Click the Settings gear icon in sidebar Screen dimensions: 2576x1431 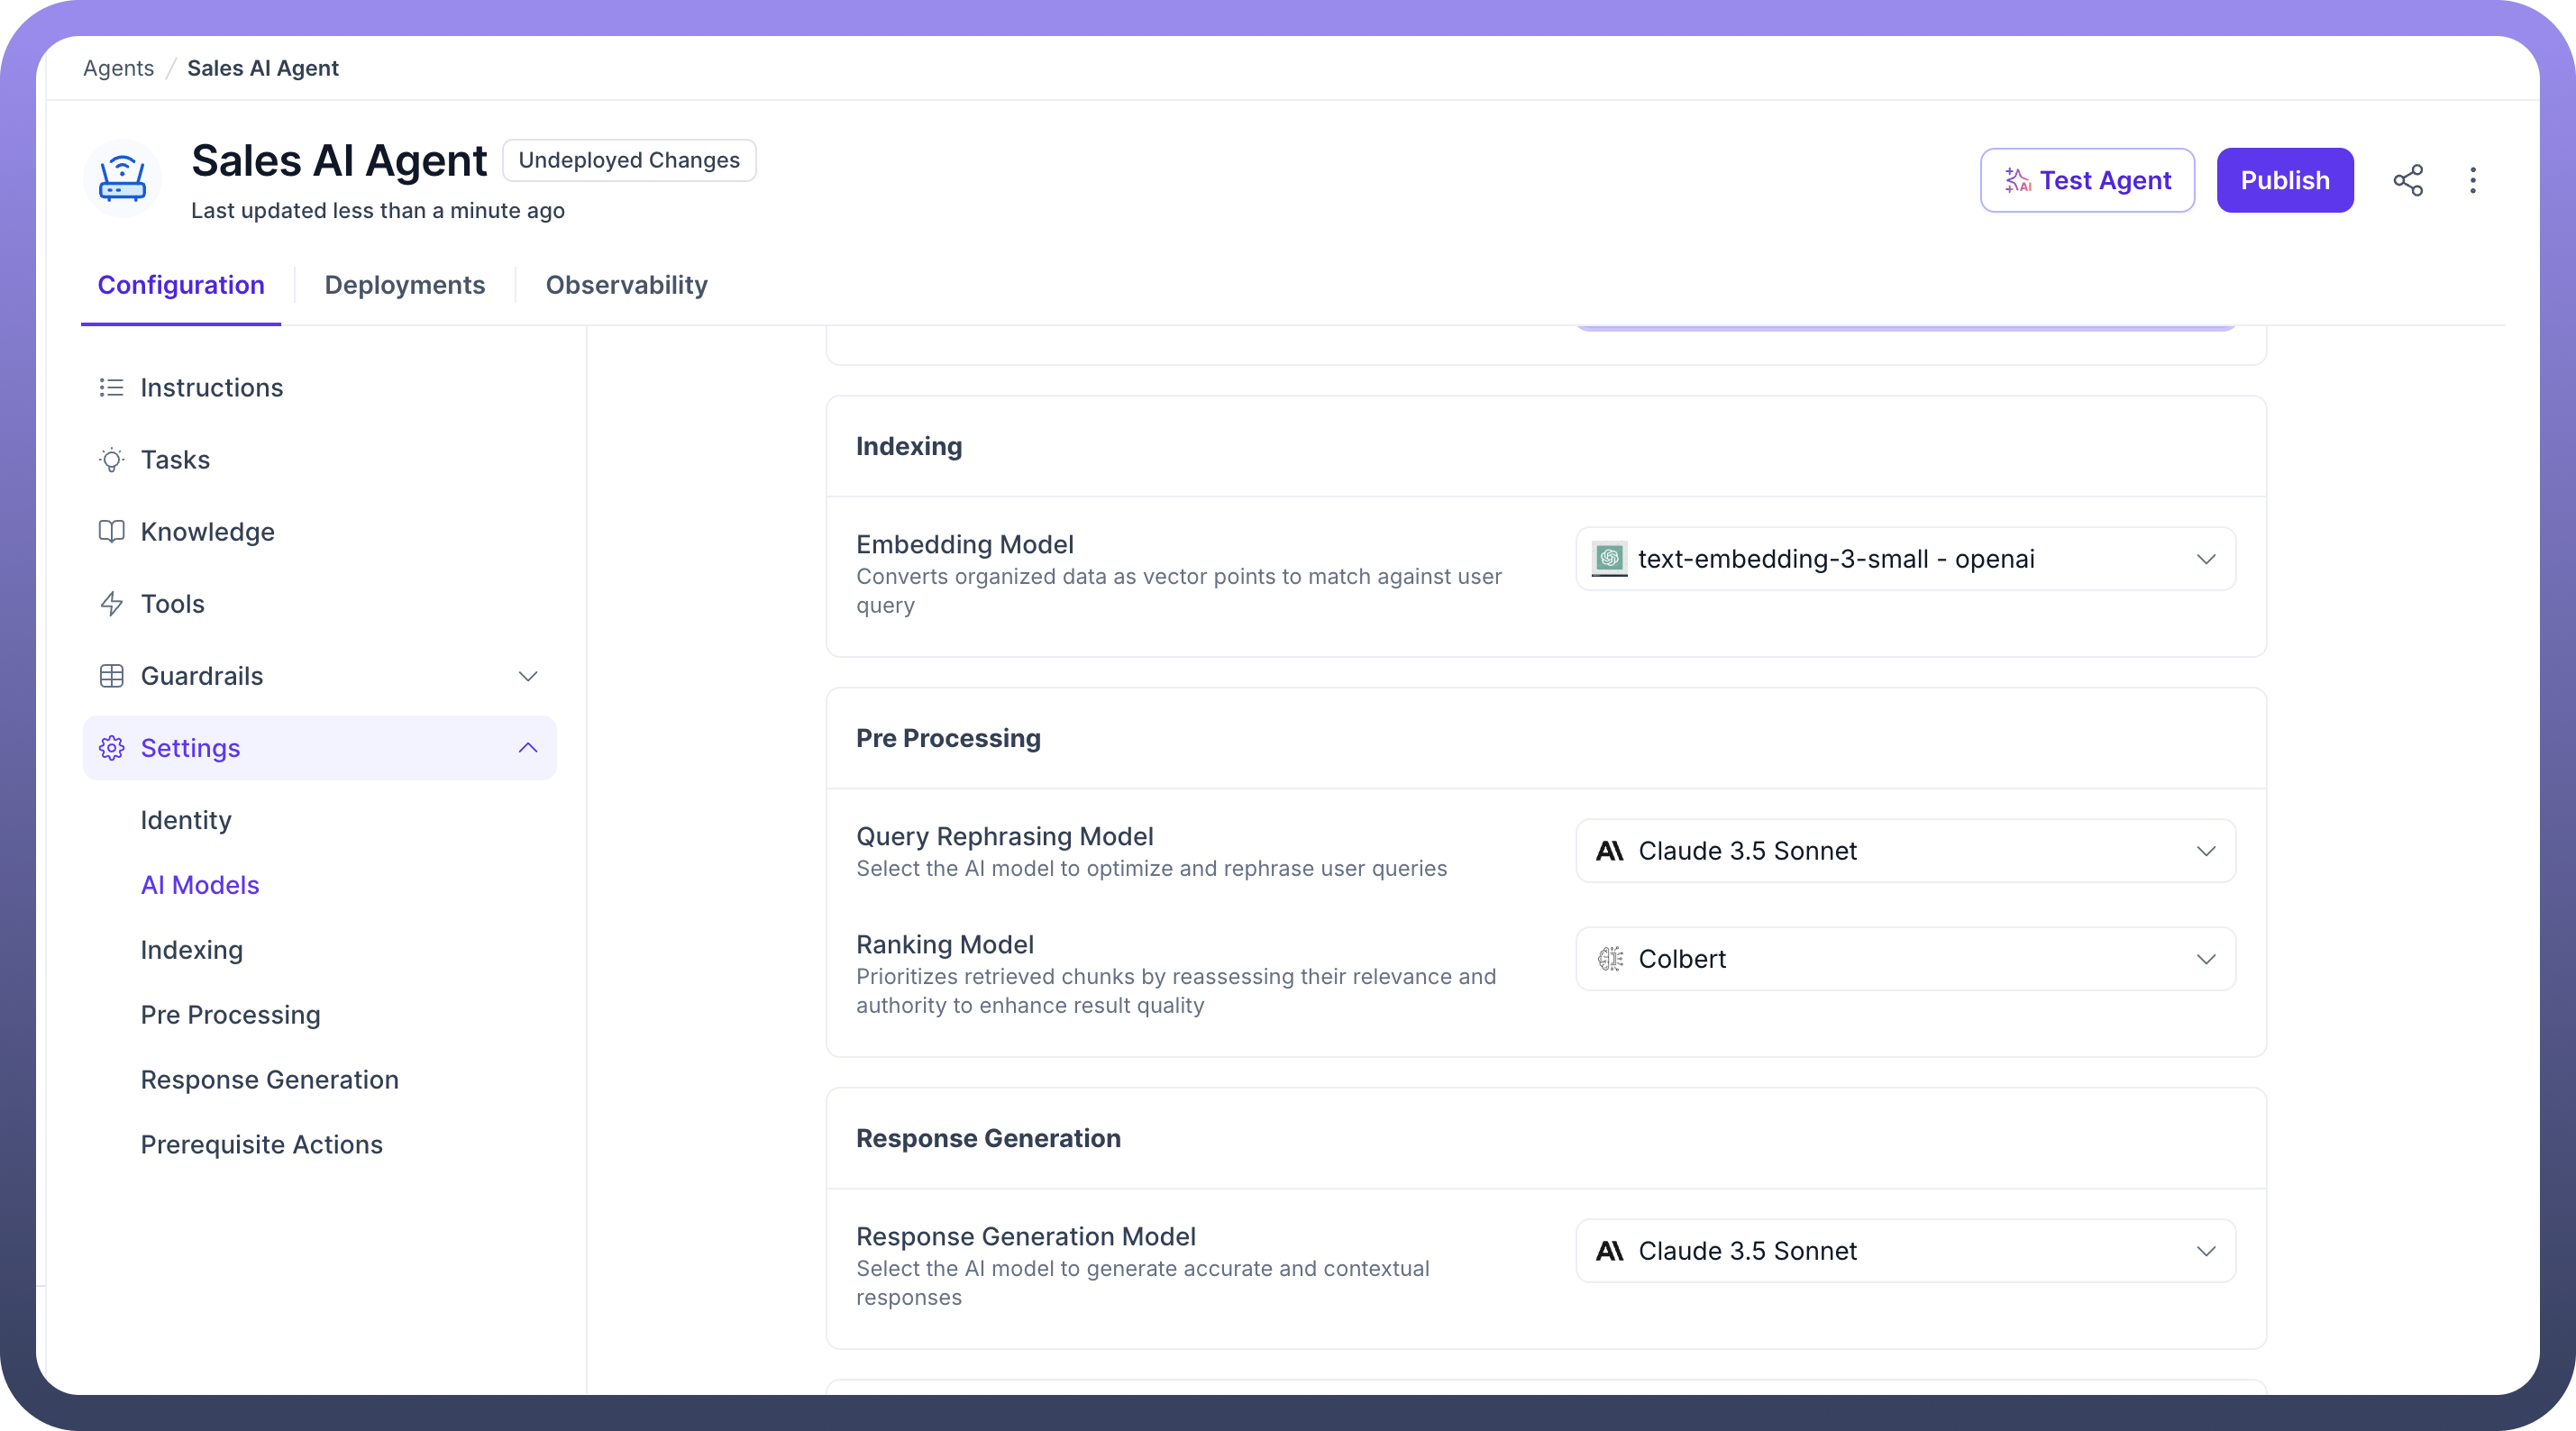(111, 748)
